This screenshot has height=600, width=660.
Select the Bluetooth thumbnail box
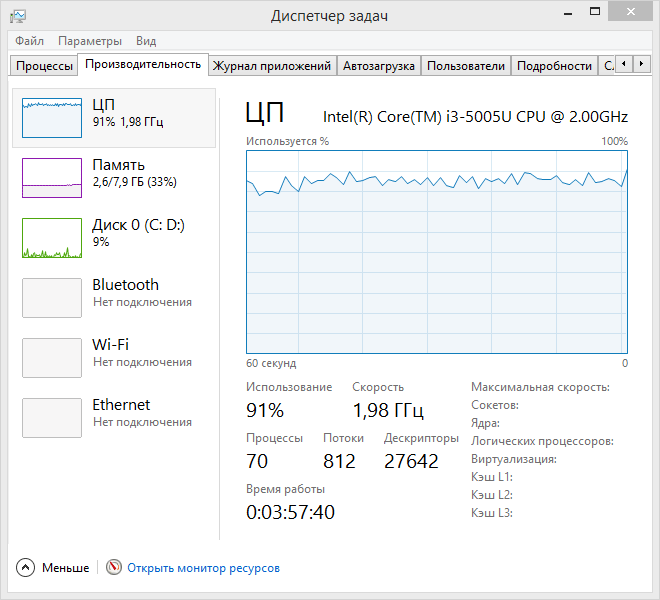tap(52, 298)
